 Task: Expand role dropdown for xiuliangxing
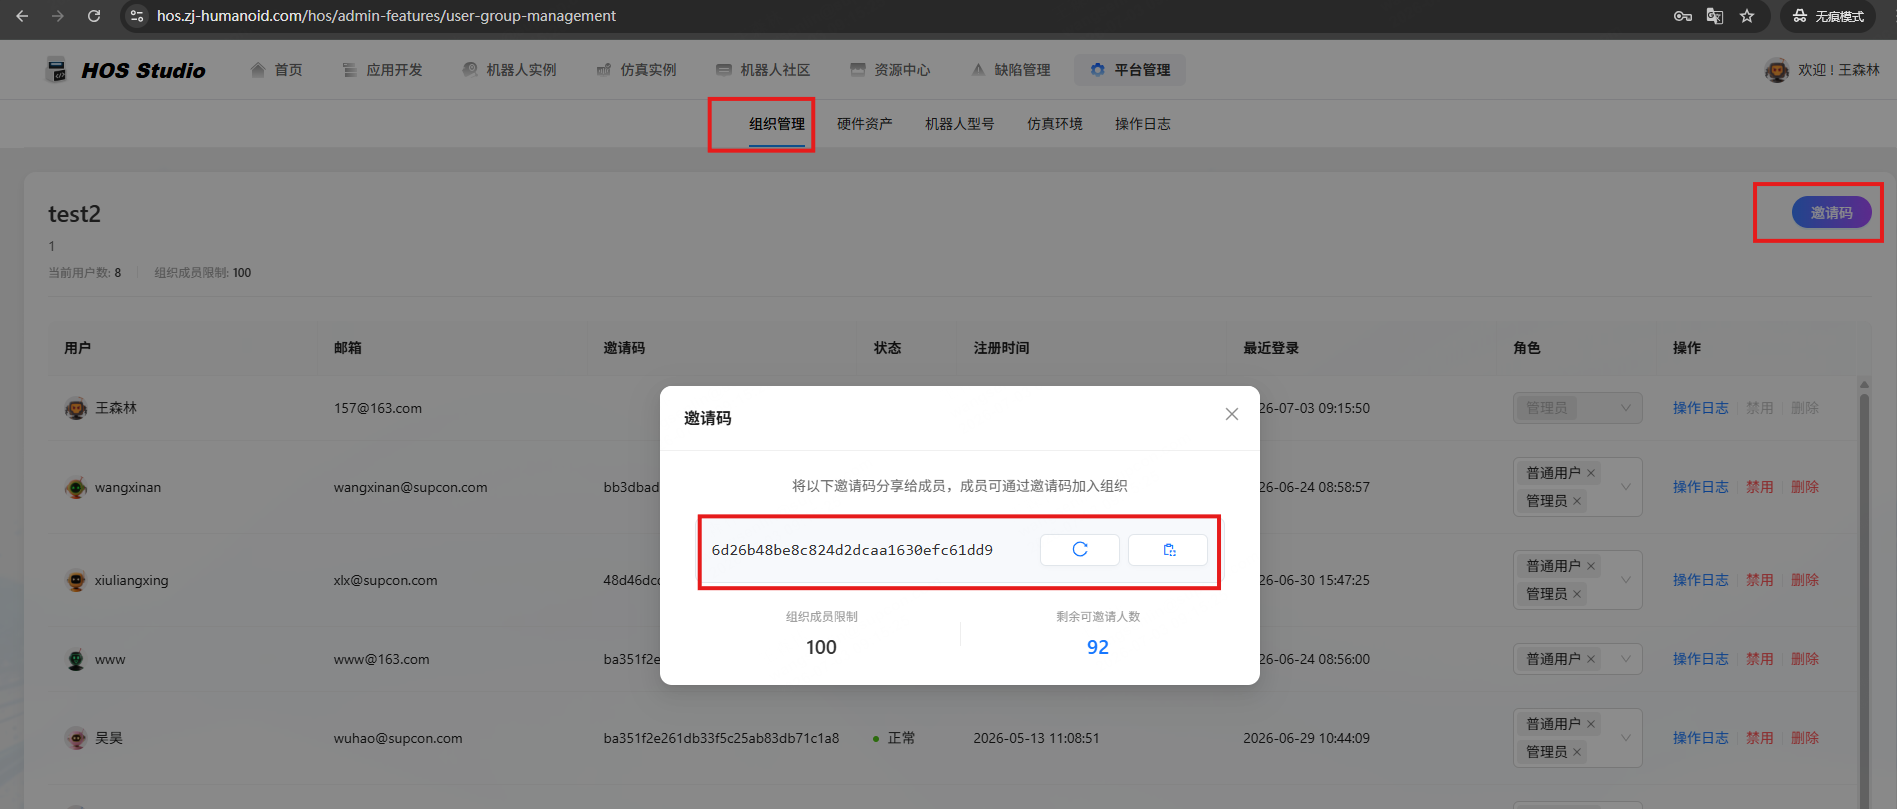pyautogui.click(x=1626, y=580)
